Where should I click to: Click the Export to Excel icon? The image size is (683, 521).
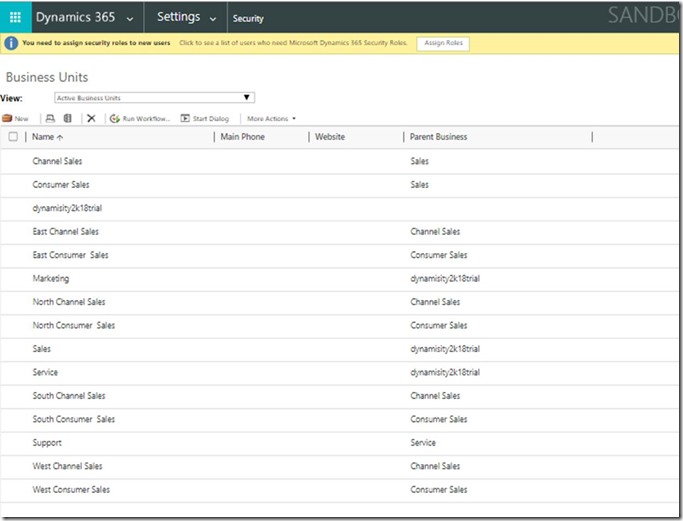68,118
